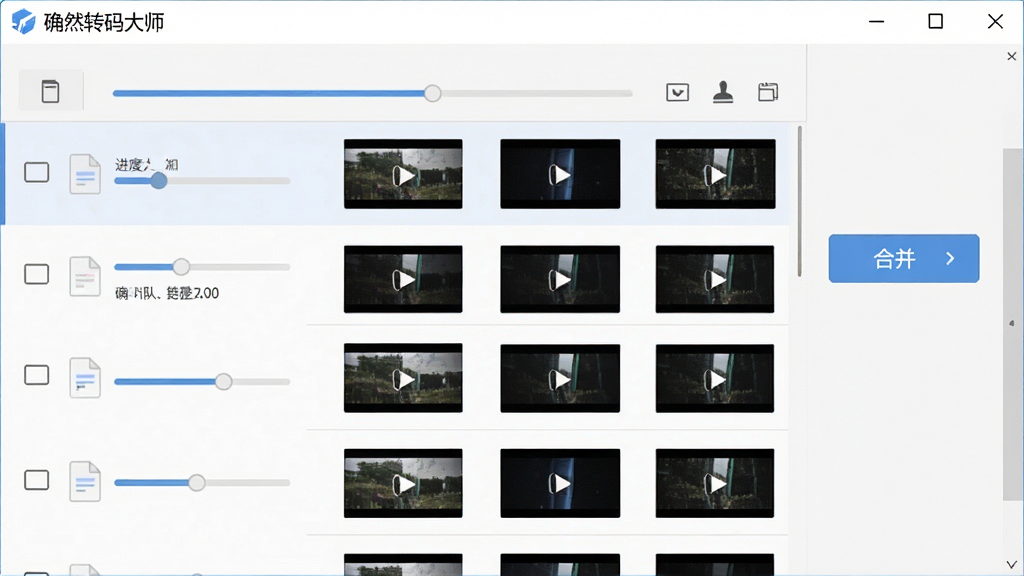Image resolution: width=1024 pixels, height=576 pixels.
Task: Play the middle video thumbnail in row four
Action: pyautogui.click(x=560, y=483)
